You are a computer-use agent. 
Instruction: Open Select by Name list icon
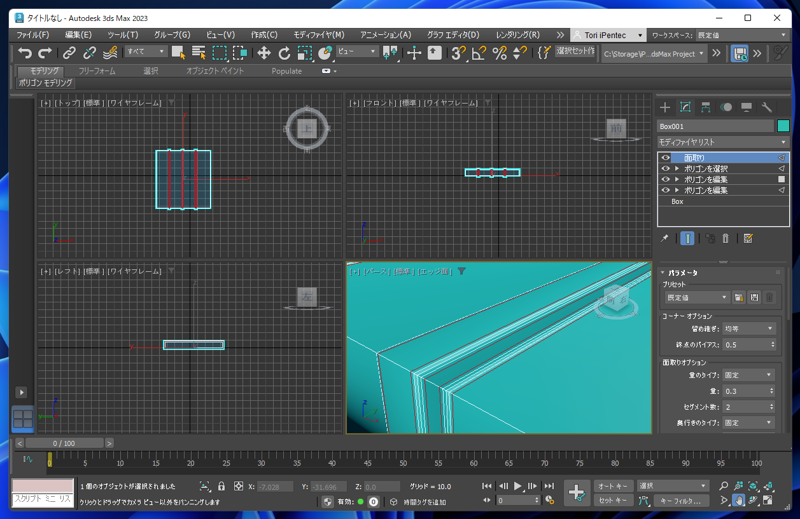pos(198,53)
